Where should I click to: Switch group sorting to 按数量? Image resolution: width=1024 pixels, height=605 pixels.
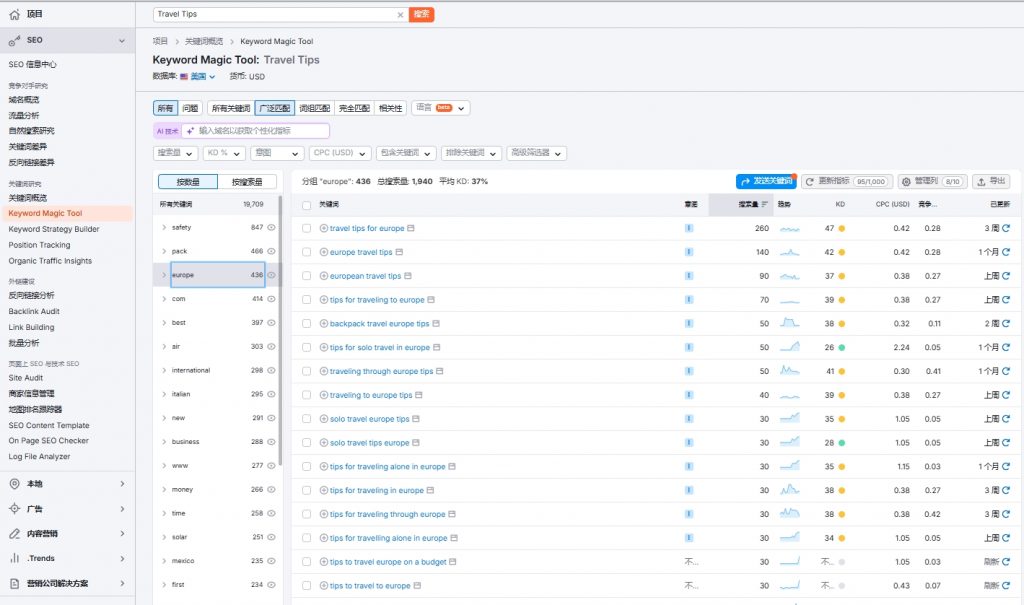click(x=188, y=182)
